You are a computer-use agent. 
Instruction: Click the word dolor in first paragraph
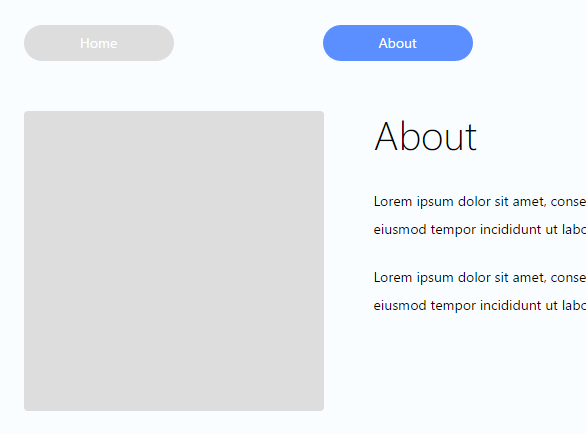click(x=474, y=201)
